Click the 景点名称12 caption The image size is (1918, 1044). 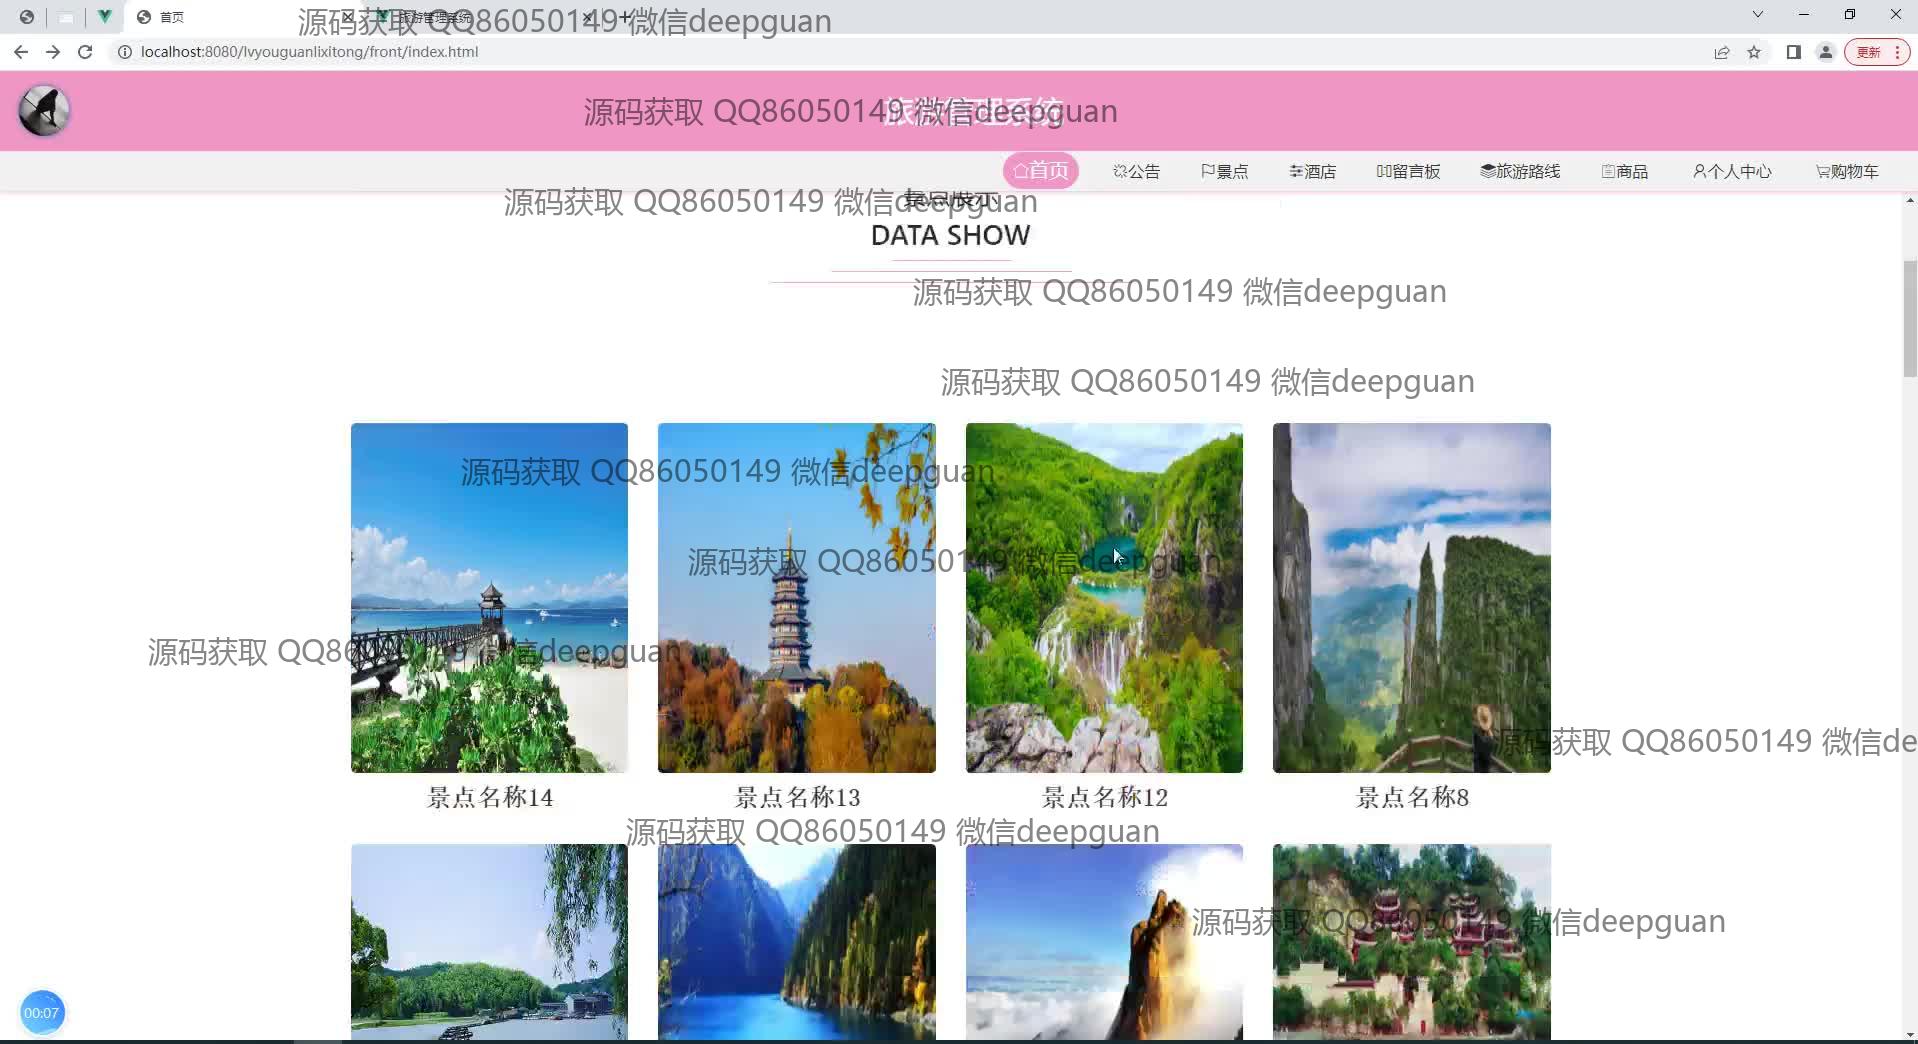pyautogui.click(x=1104, y=797)
